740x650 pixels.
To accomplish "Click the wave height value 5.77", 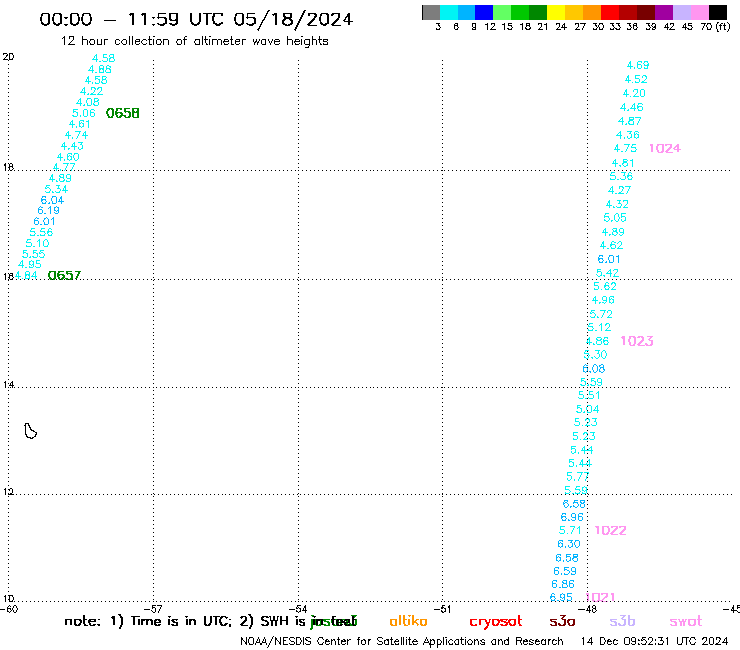I will click(578, 477).
